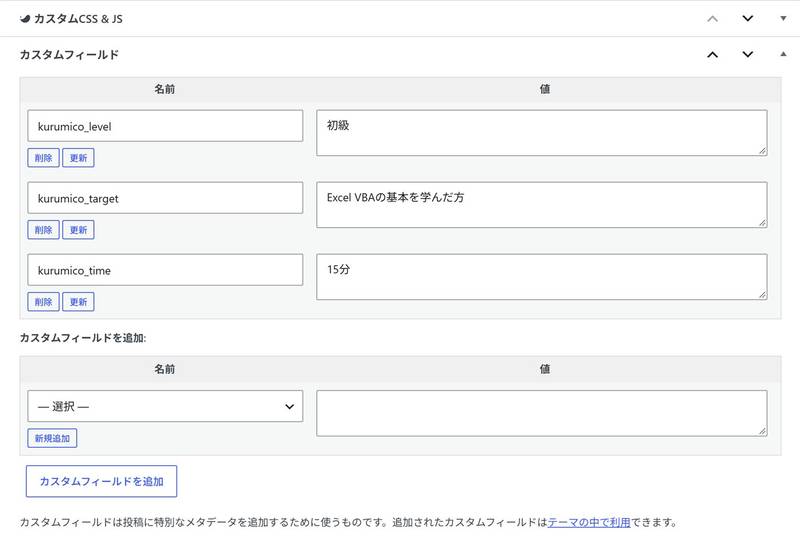This screenshot has height=538, width=800.
Task: Click the kurumico_level name field
Action: [x=165, y=126]
